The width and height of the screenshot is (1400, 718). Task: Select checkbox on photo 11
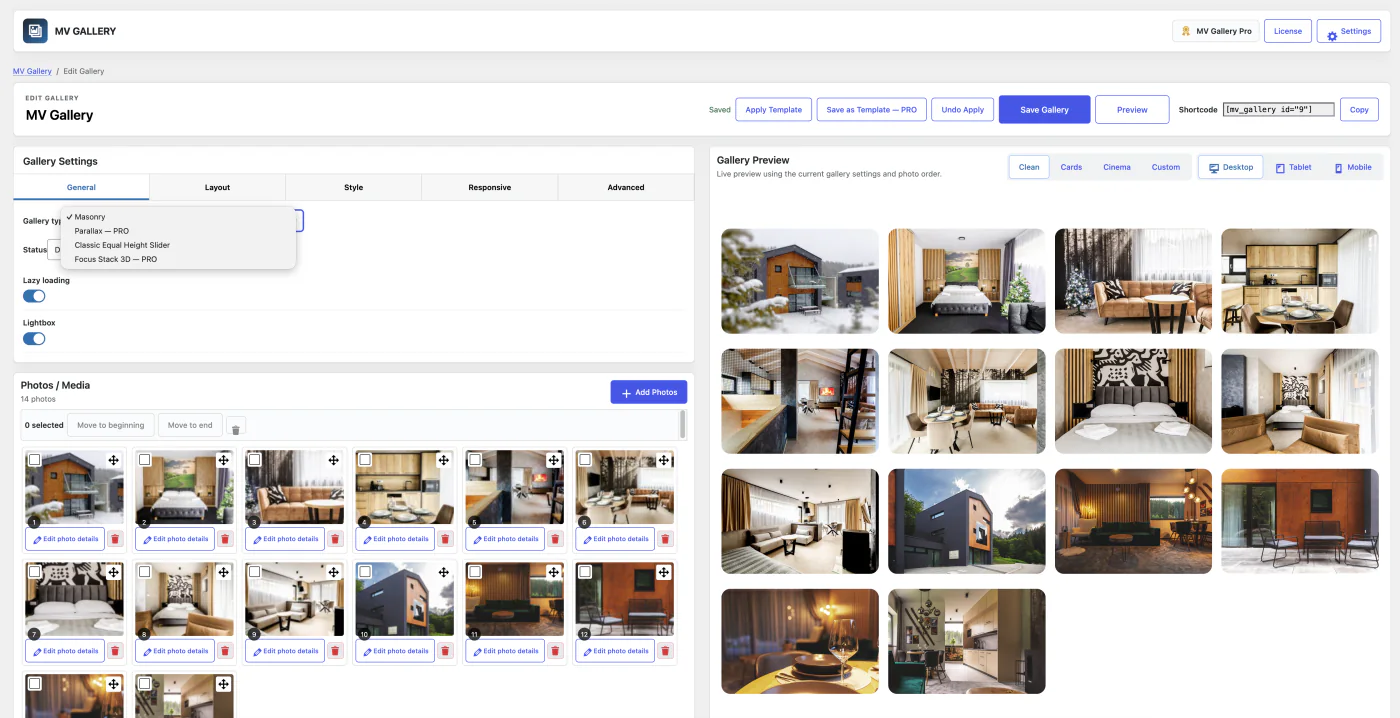click(x=475, y=572)
